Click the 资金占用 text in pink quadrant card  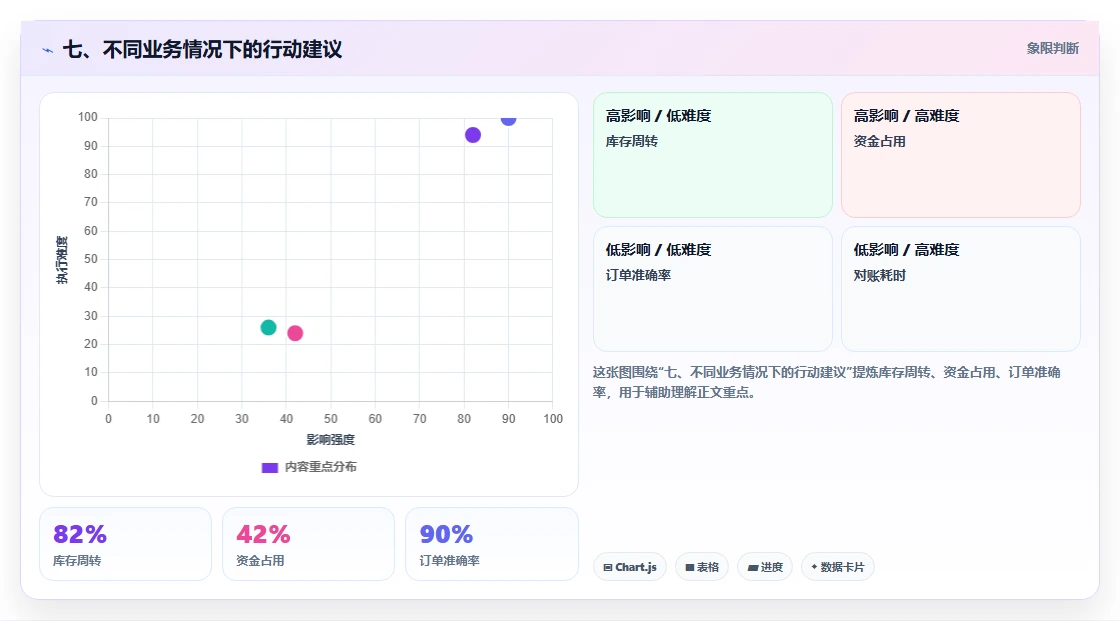879,141
